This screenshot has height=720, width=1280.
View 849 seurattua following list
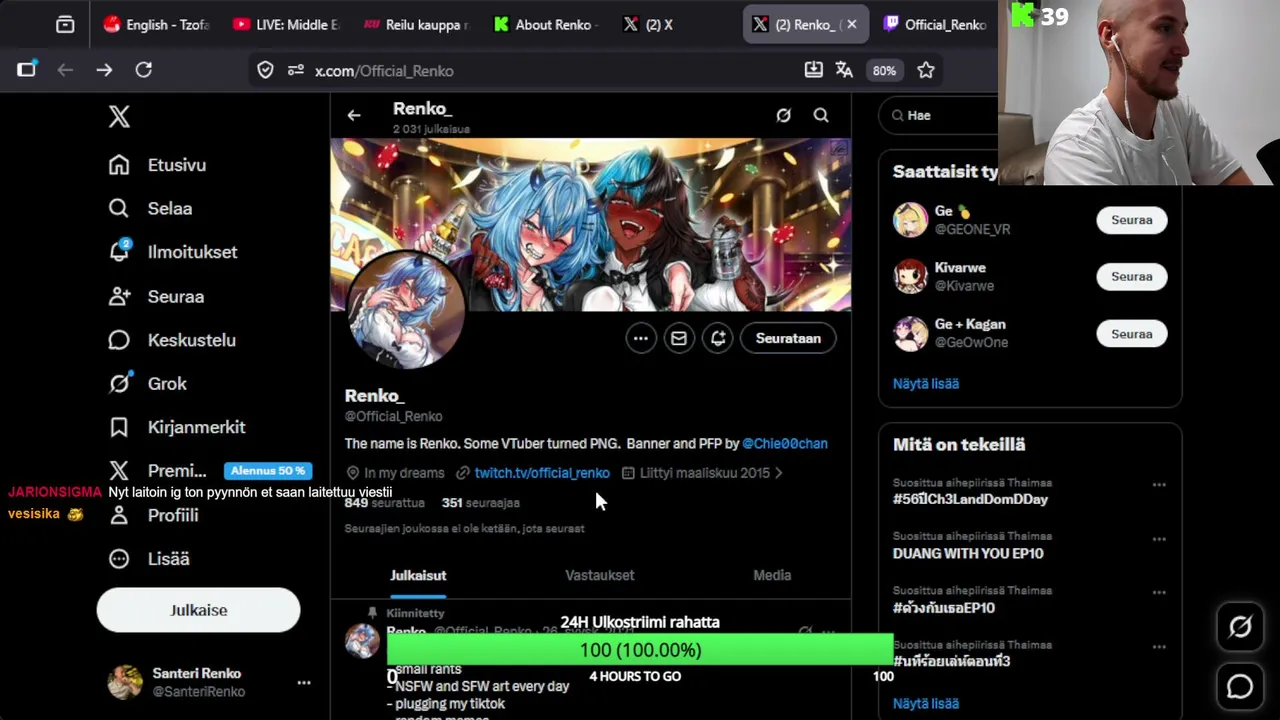click(385, 503)
